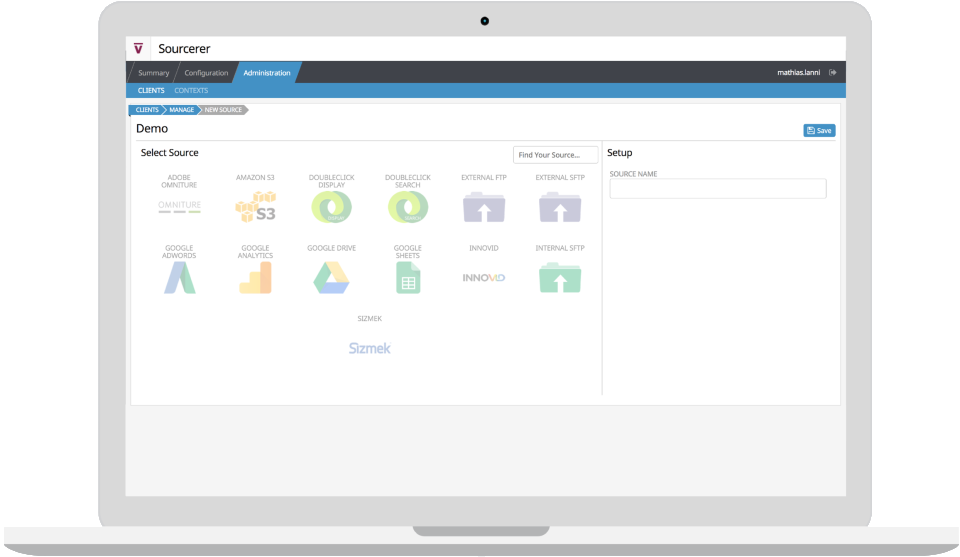Focus the Source Name input field
Viewport: 960px width, 557px height.
(x=718, y=189)
